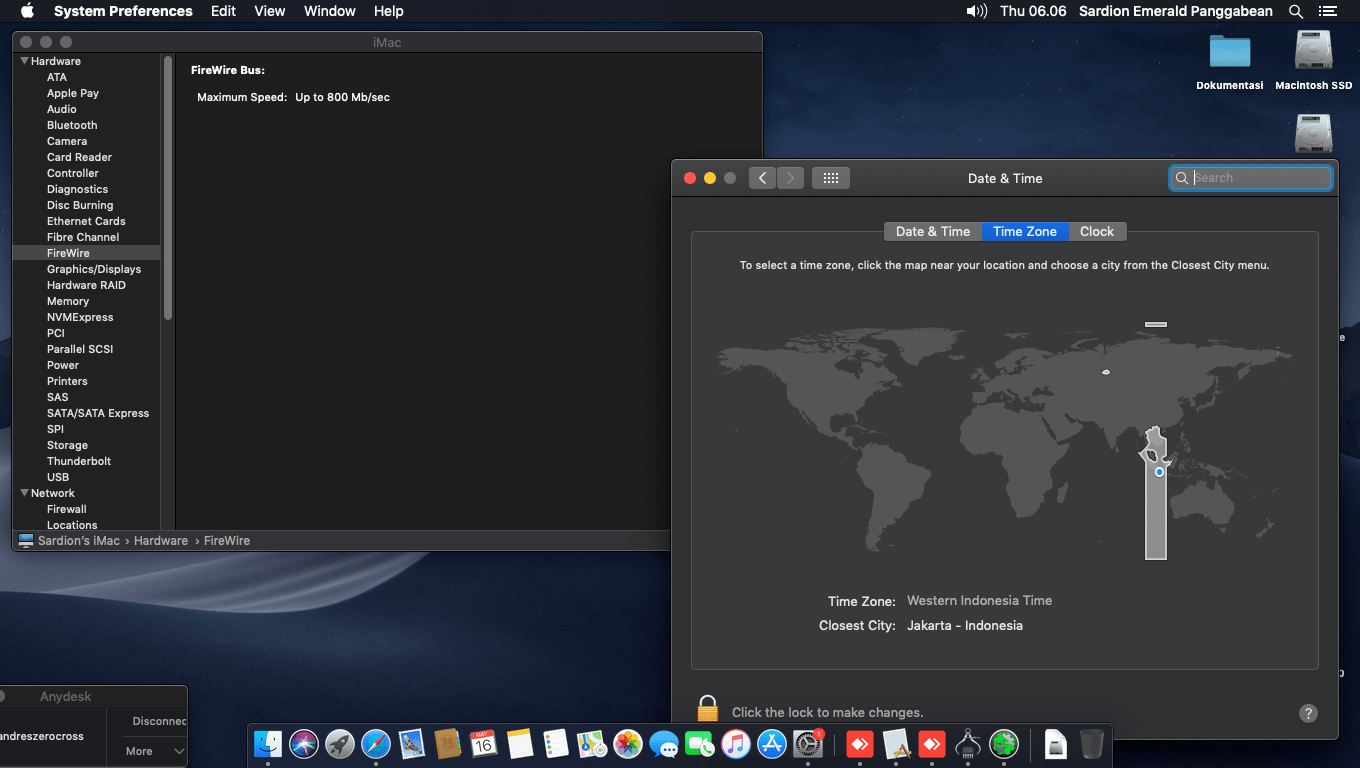Select ATA in the Hardware list
Viewport: 1360px width, 768px height.
57,77
